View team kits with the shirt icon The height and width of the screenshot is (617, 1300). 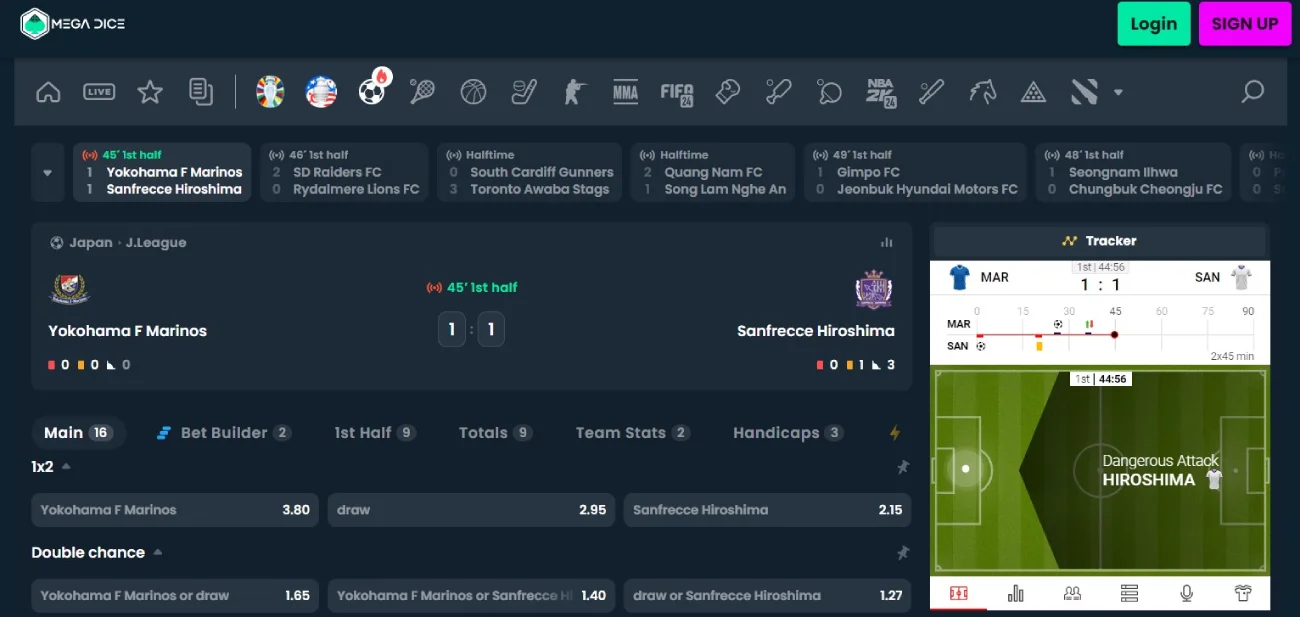[1243, 592]
